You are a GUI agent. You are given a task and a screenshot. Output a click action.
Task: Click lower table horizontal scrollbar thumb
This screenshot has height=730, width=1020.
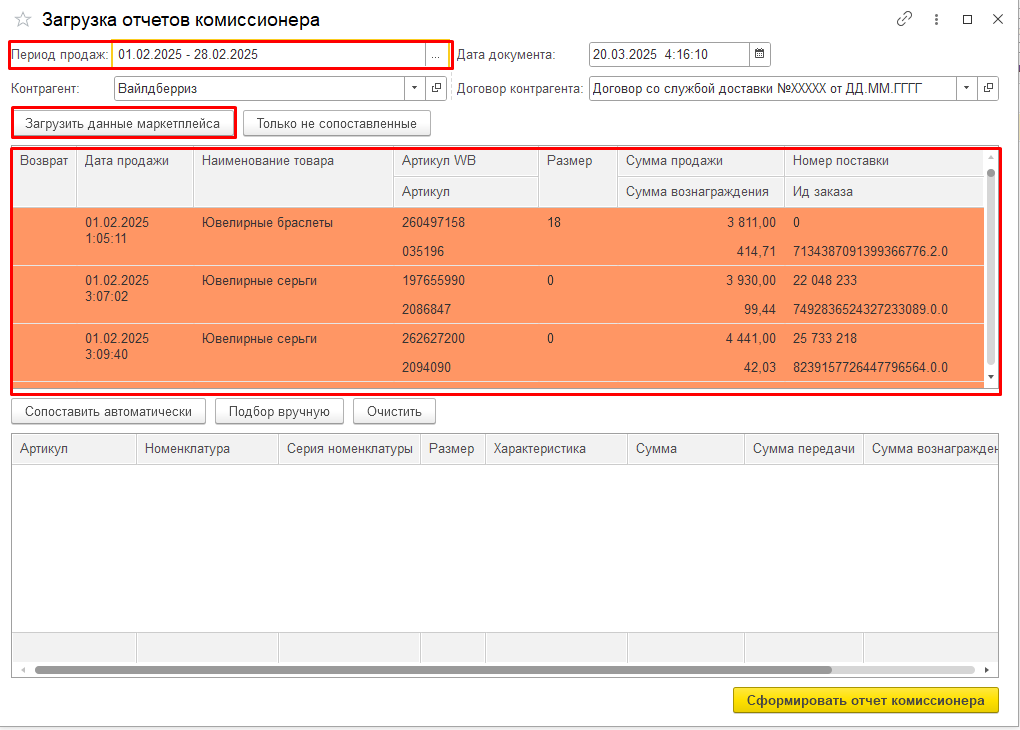tap(433, 669)
